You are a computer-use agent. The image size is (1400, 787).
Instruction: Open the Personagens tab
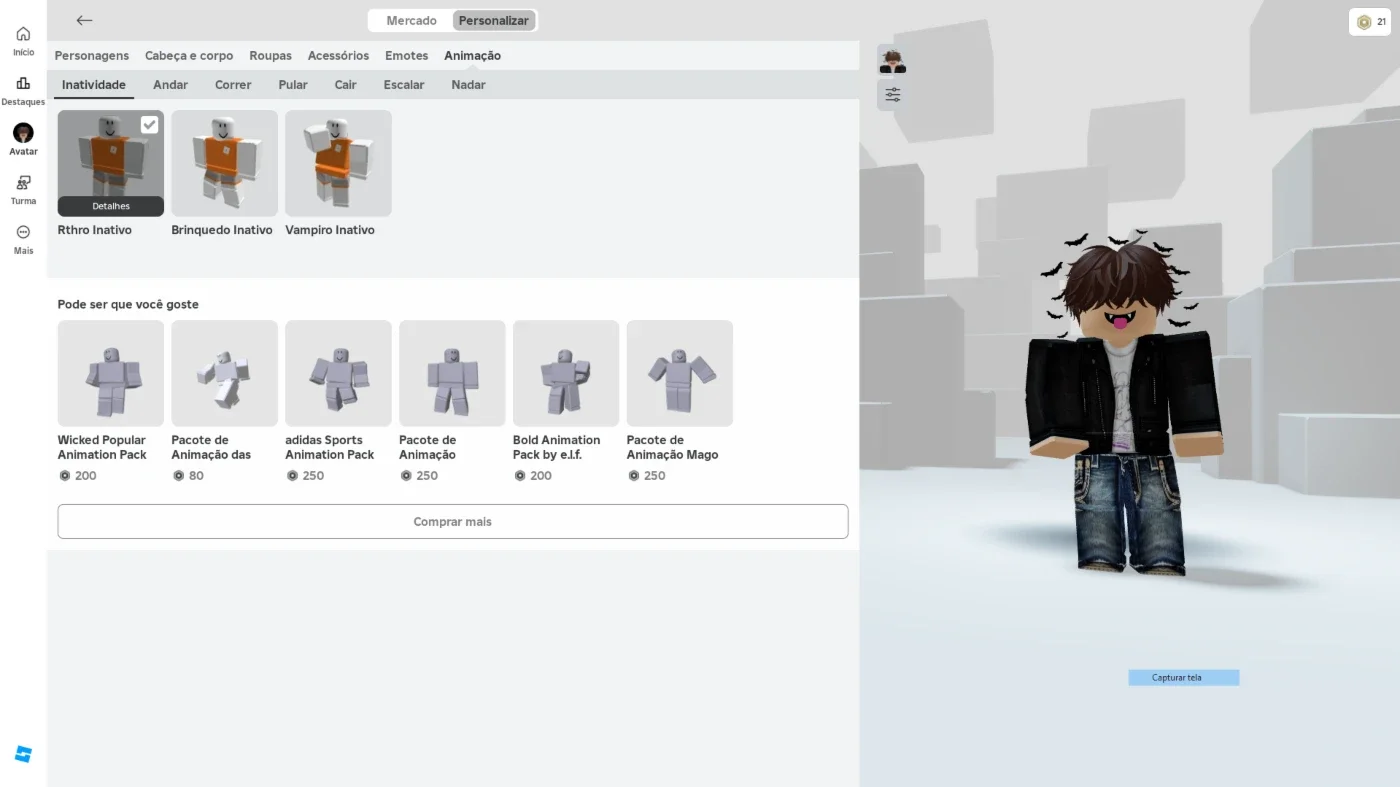[x=92, y=56]
